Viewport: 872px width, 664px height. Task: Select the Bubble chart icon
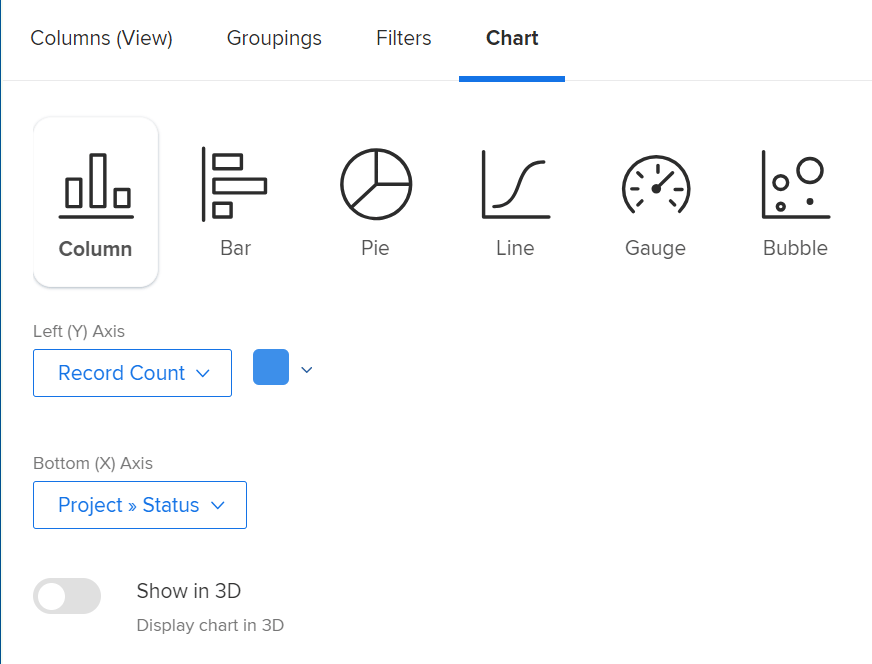795,184
